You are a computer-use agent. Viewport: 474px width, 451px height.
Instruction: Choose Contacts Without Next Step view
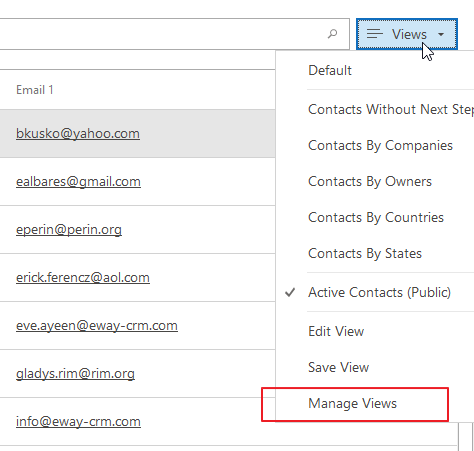(x=391, y=109)
